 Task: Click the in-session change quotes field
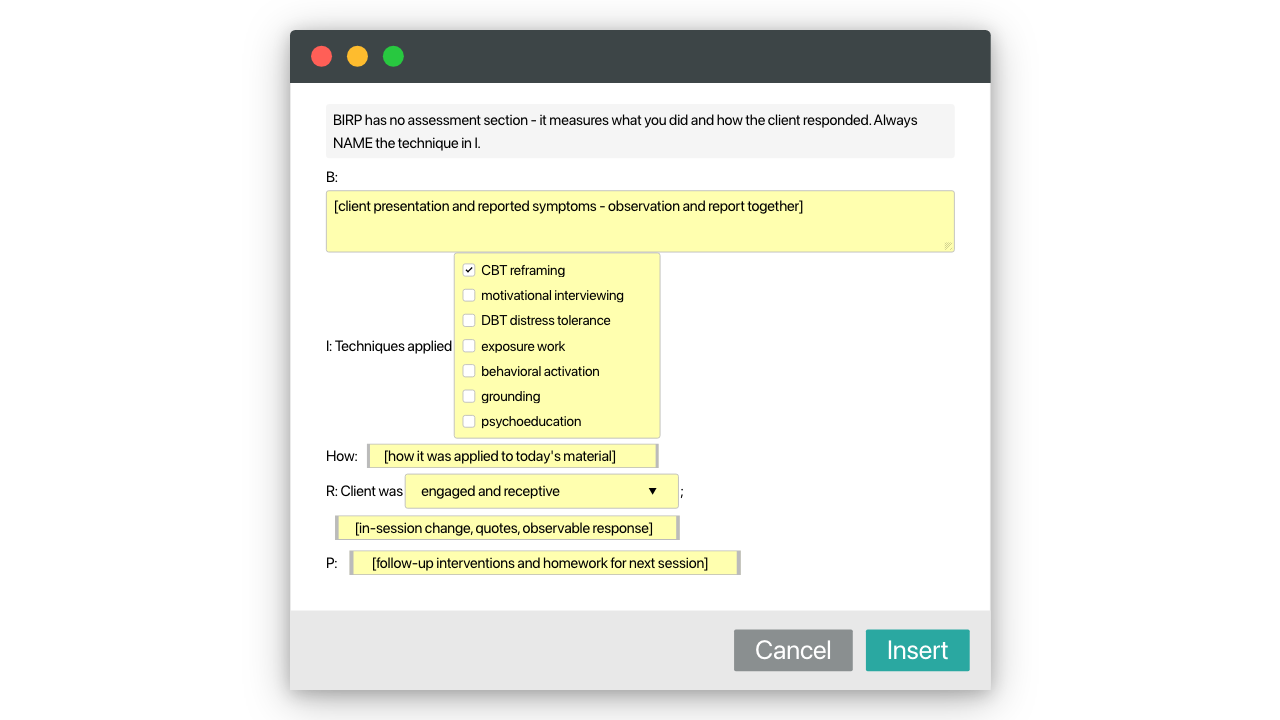[507, 527]
